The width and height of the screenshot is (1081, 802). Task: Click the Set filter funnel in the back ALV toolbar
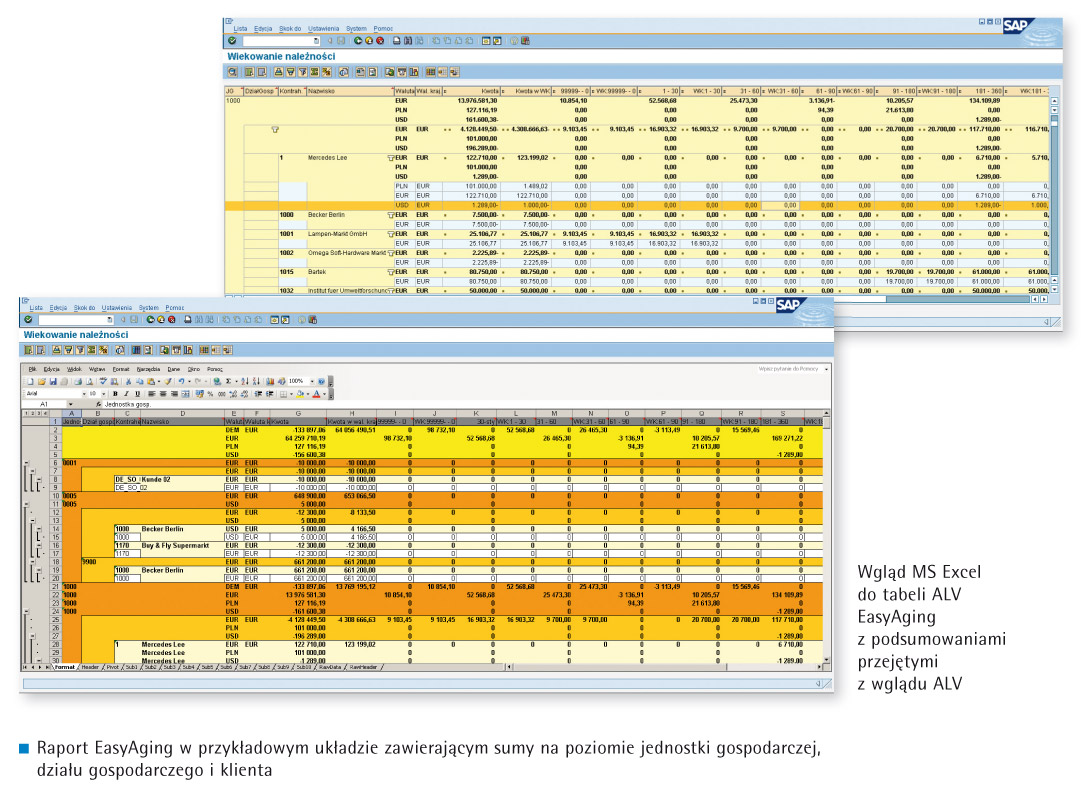coord(303,72)
